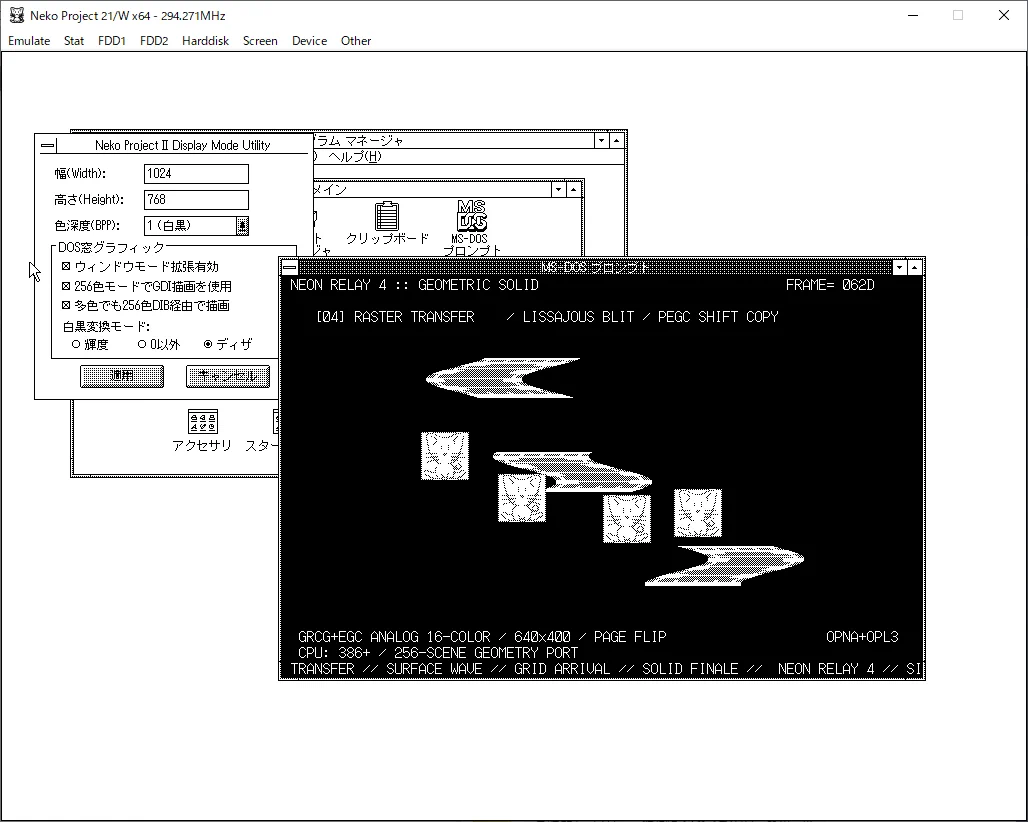
Task: Open the MS-DOS プロンプト window control-menu box
Action: [290, 267]
